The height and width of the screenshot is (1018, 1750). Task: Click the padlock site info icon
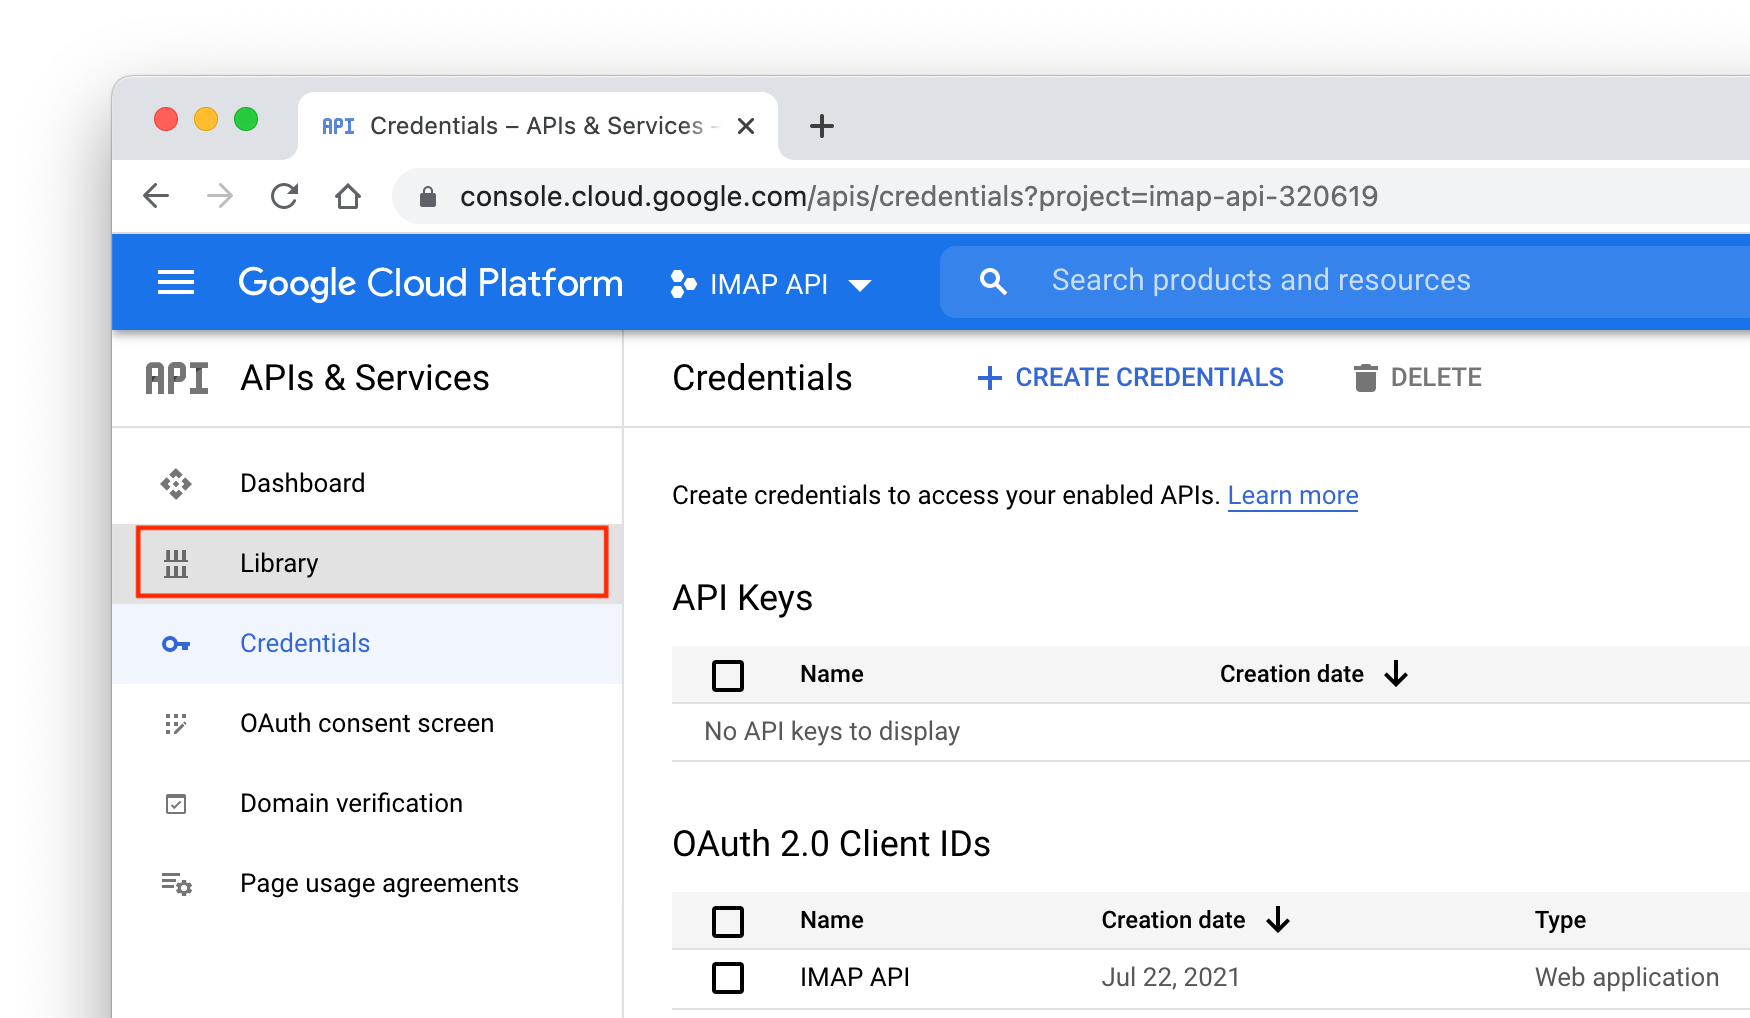[x=428, y=197]
